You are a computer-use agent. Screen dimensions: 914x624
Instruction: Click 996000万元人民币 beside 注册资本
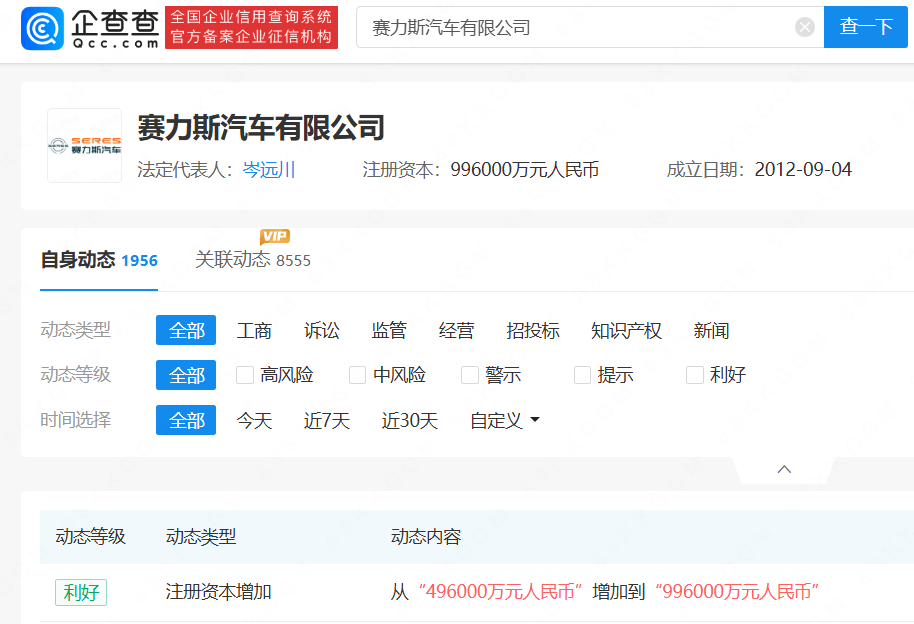(525, 170)
